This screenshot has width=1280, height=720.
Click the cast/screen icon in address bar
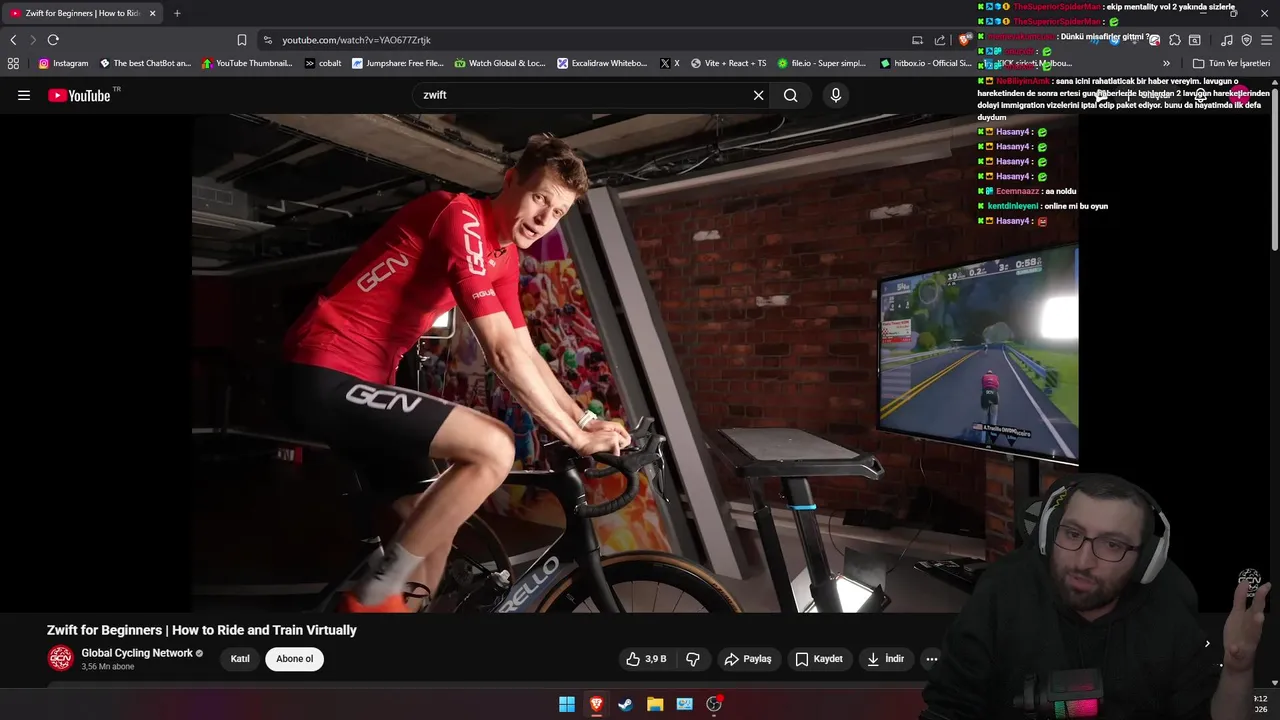click(917, 40)
